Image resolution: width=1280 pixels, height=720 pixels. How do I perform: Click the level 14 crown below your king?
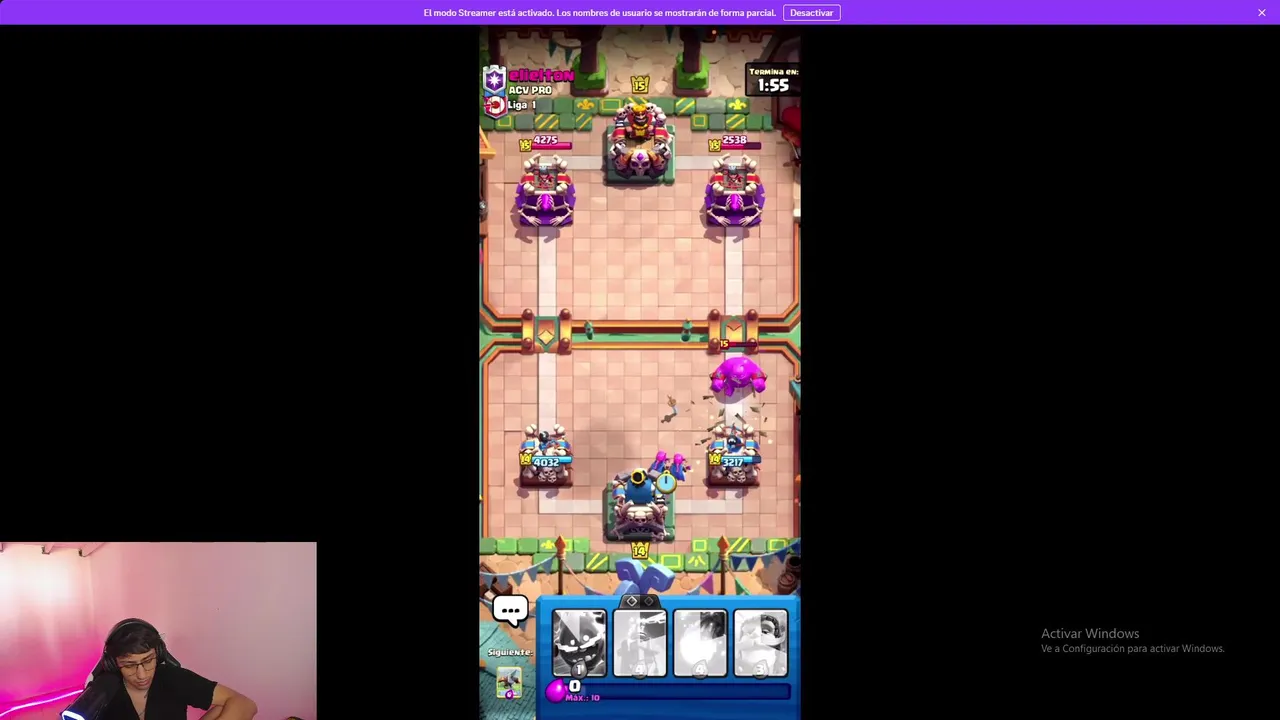(640, 551)
